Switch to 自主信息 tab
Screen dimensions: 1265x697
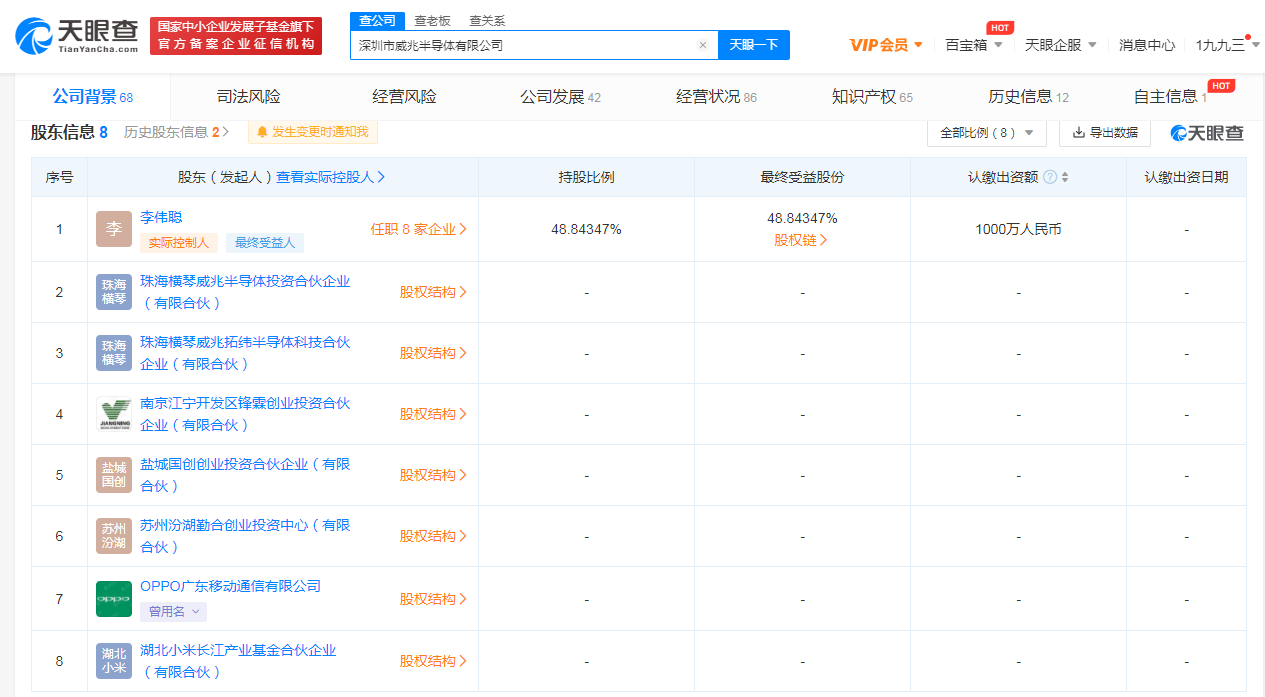pyautogui.click(x=1170, y=97)
